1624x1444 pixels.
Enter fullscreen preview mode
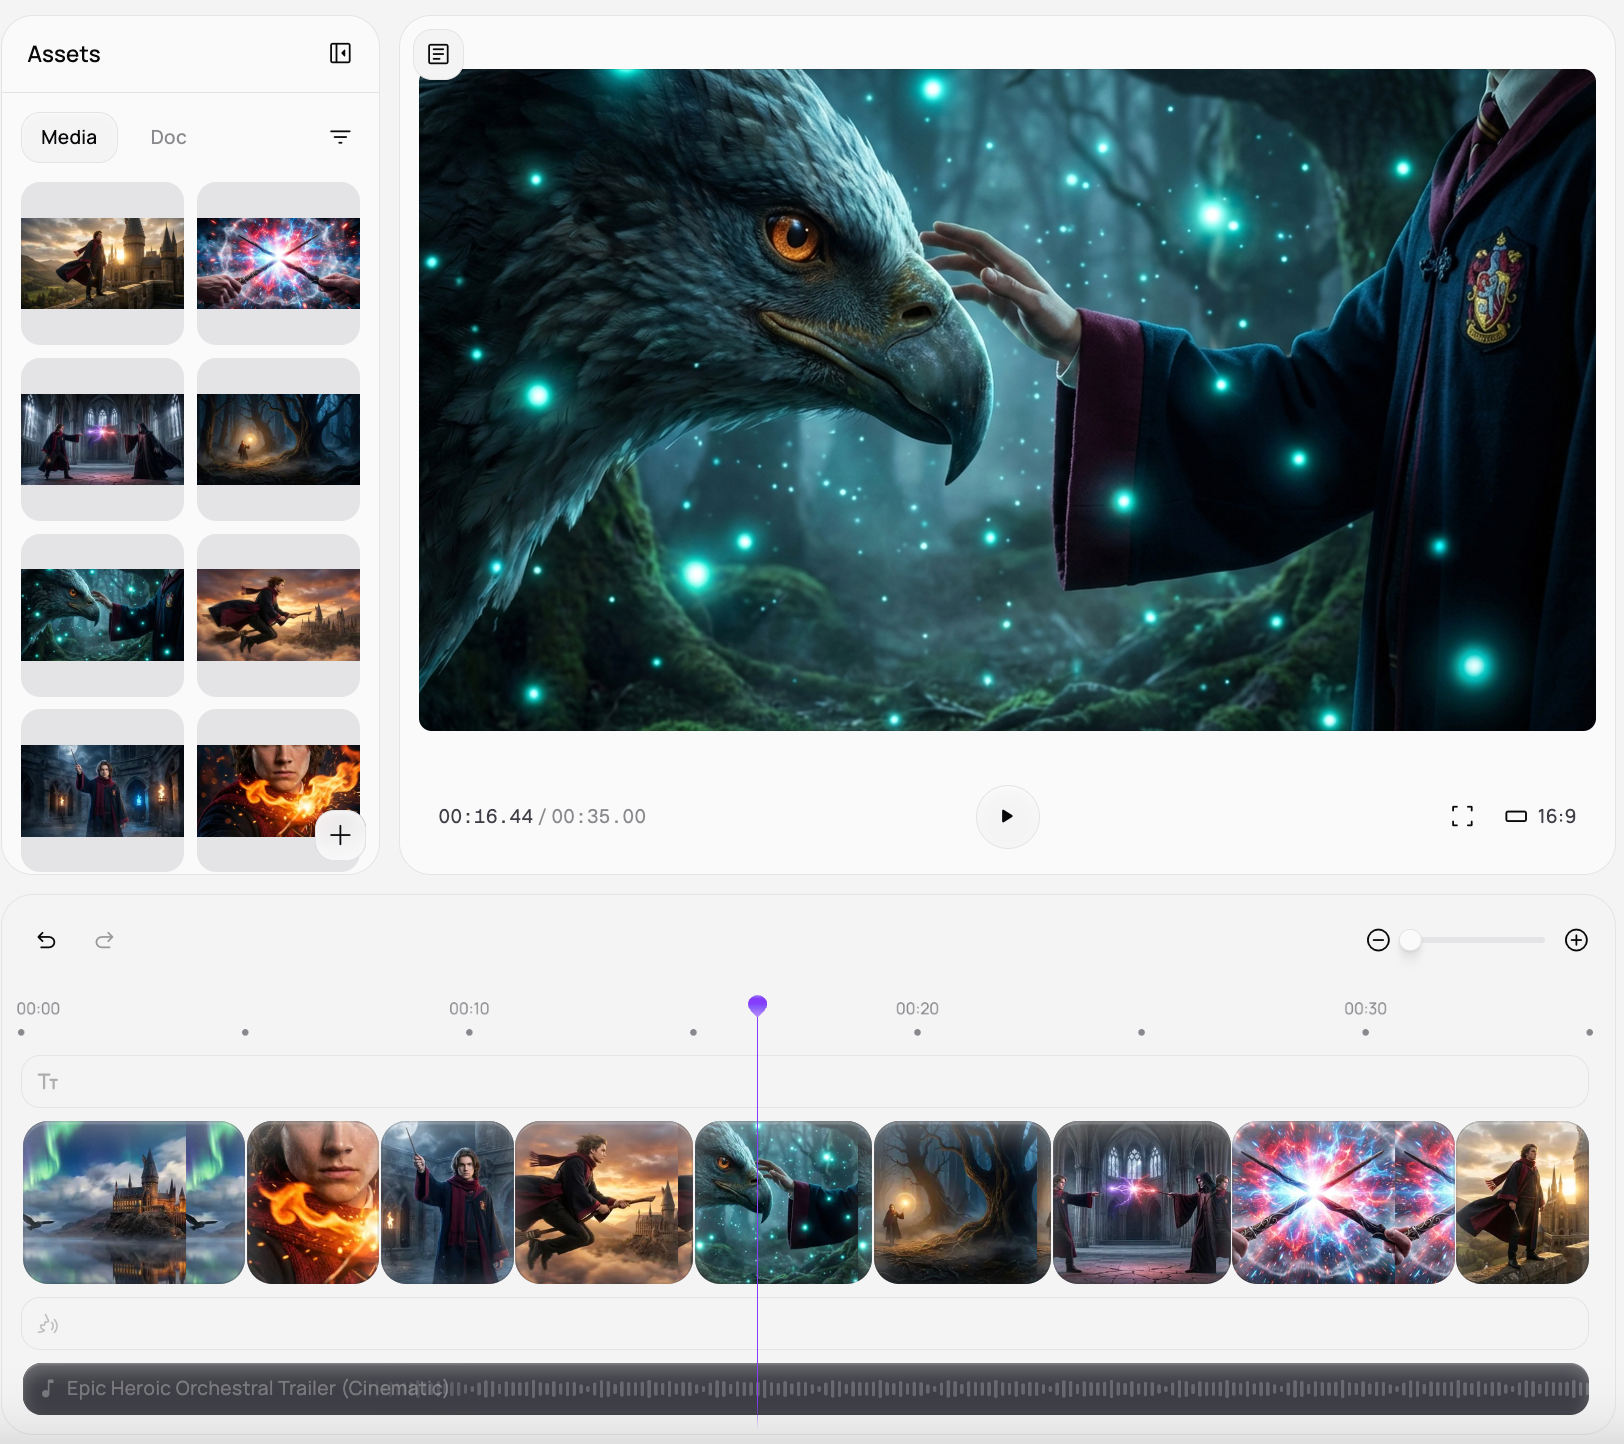click(1461, 816)
